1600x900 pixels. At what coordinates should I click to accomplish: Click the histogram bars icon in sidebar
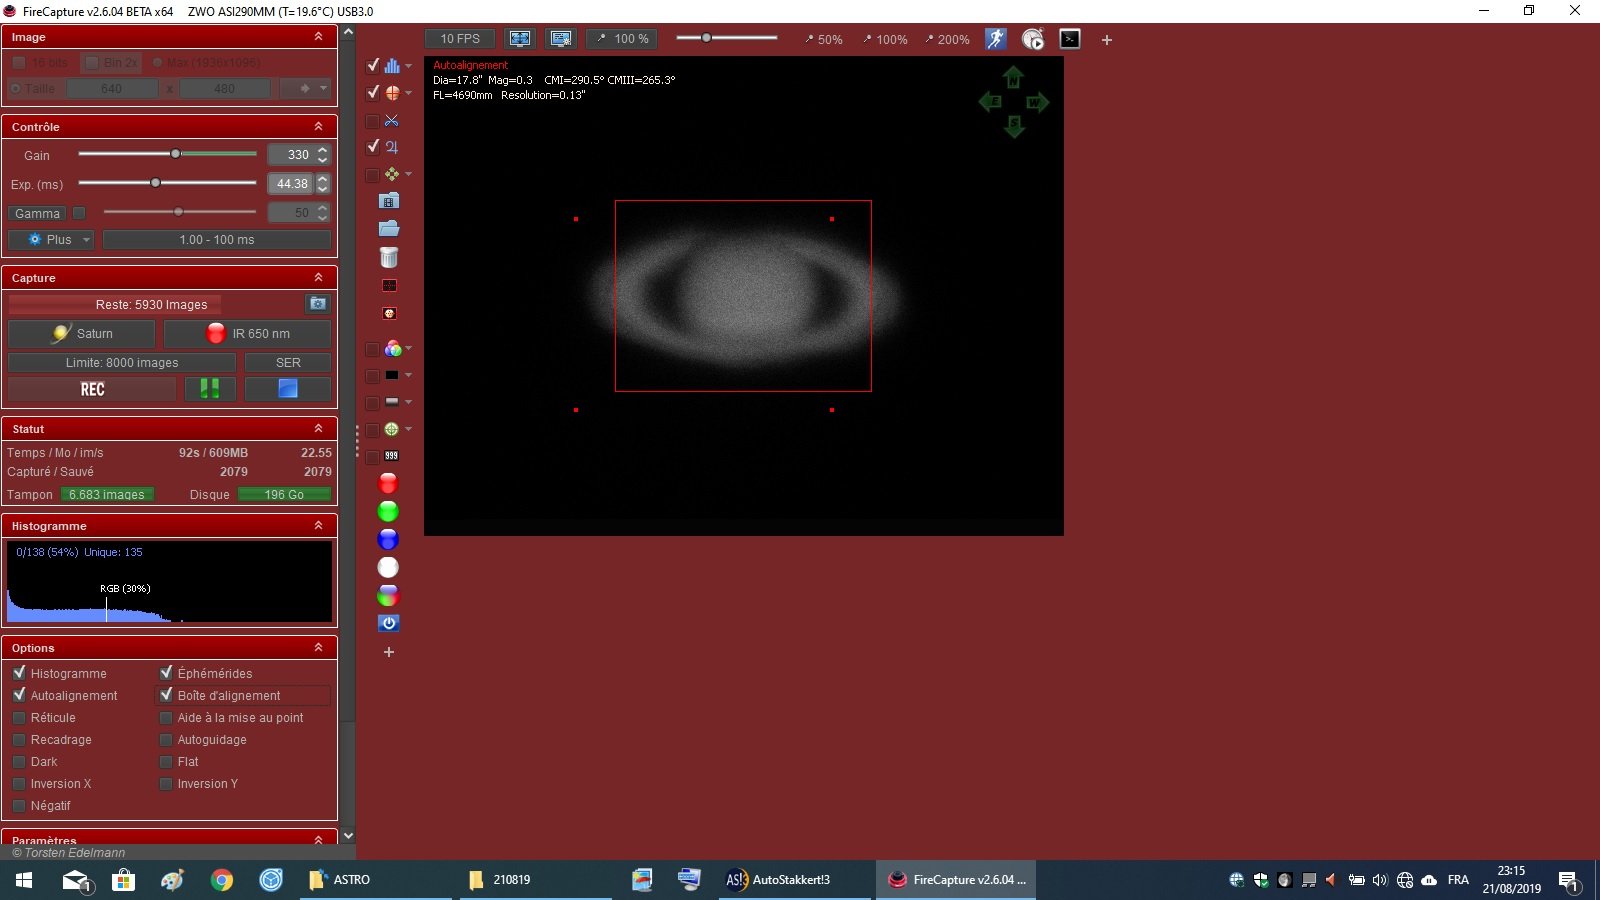(x=392, y=66)
